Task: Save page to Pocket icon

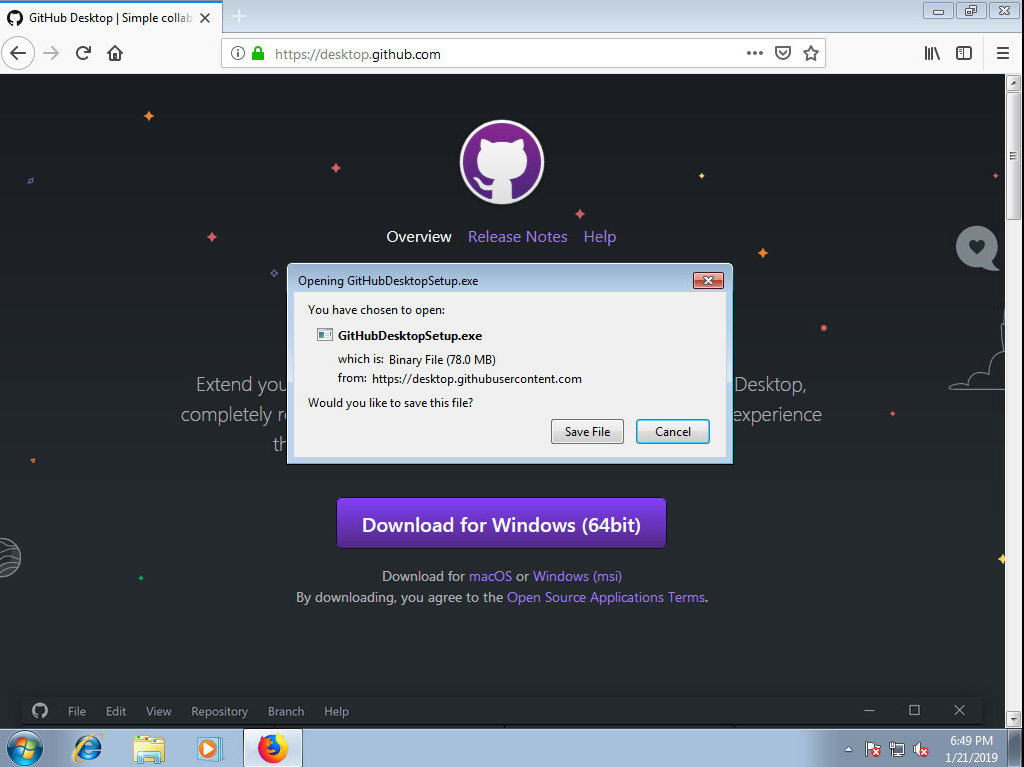Action: point(782,54)
